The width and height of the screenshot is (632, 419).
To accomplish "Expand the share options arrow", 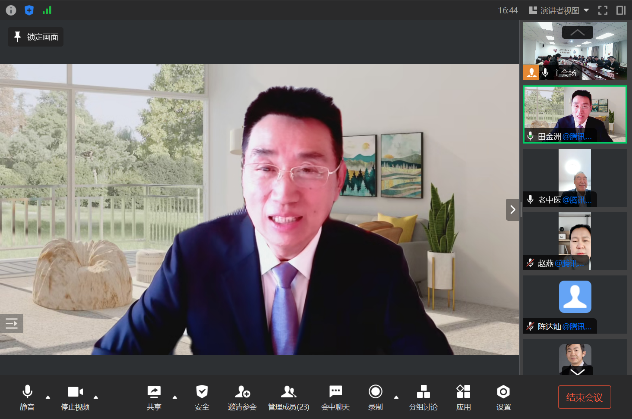I will click(x=174, y=396).
